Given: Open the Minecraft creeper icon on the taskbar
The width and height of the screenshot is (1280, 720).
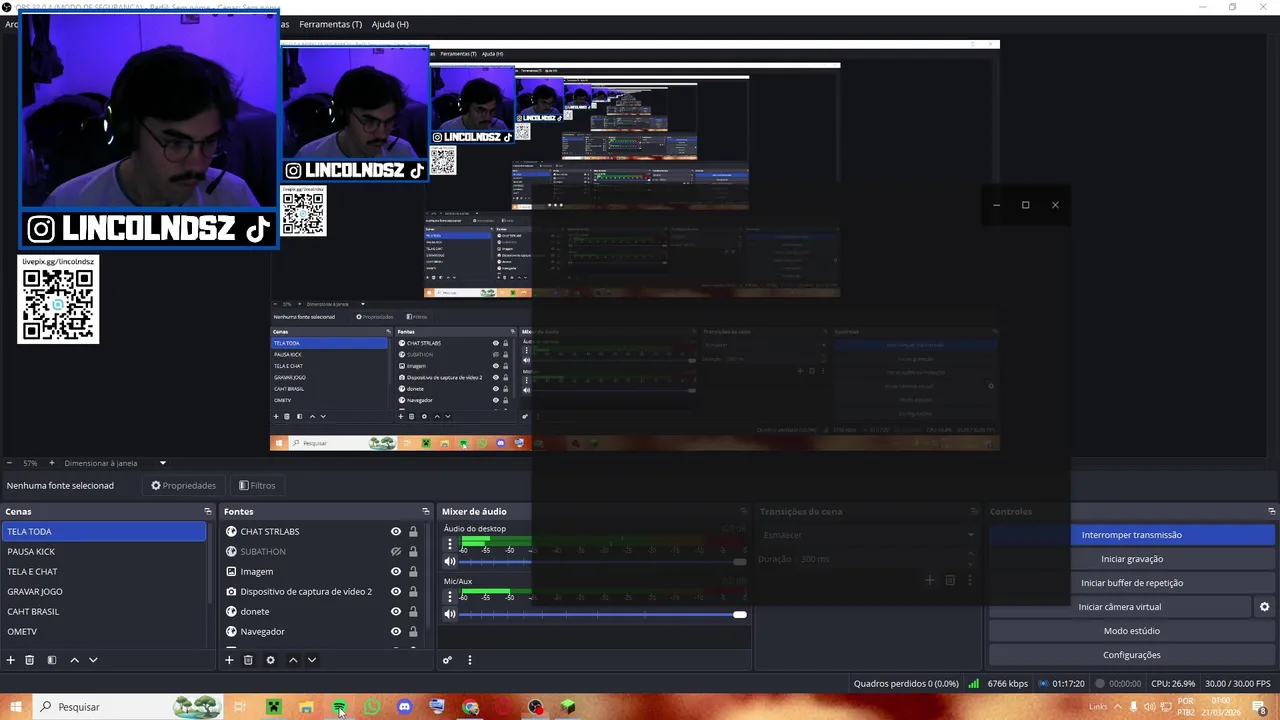Looking at the screenshot, I should 273,707.
